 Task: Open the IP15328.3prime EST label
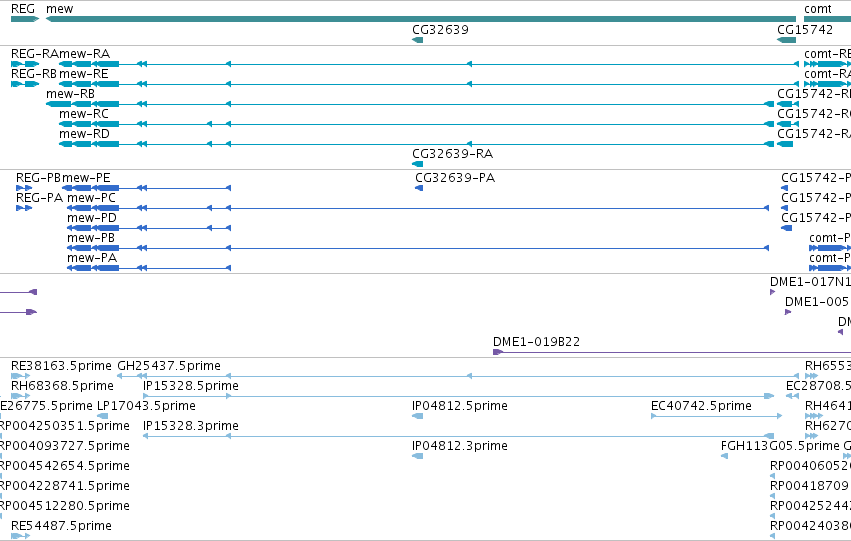point(190,426)
